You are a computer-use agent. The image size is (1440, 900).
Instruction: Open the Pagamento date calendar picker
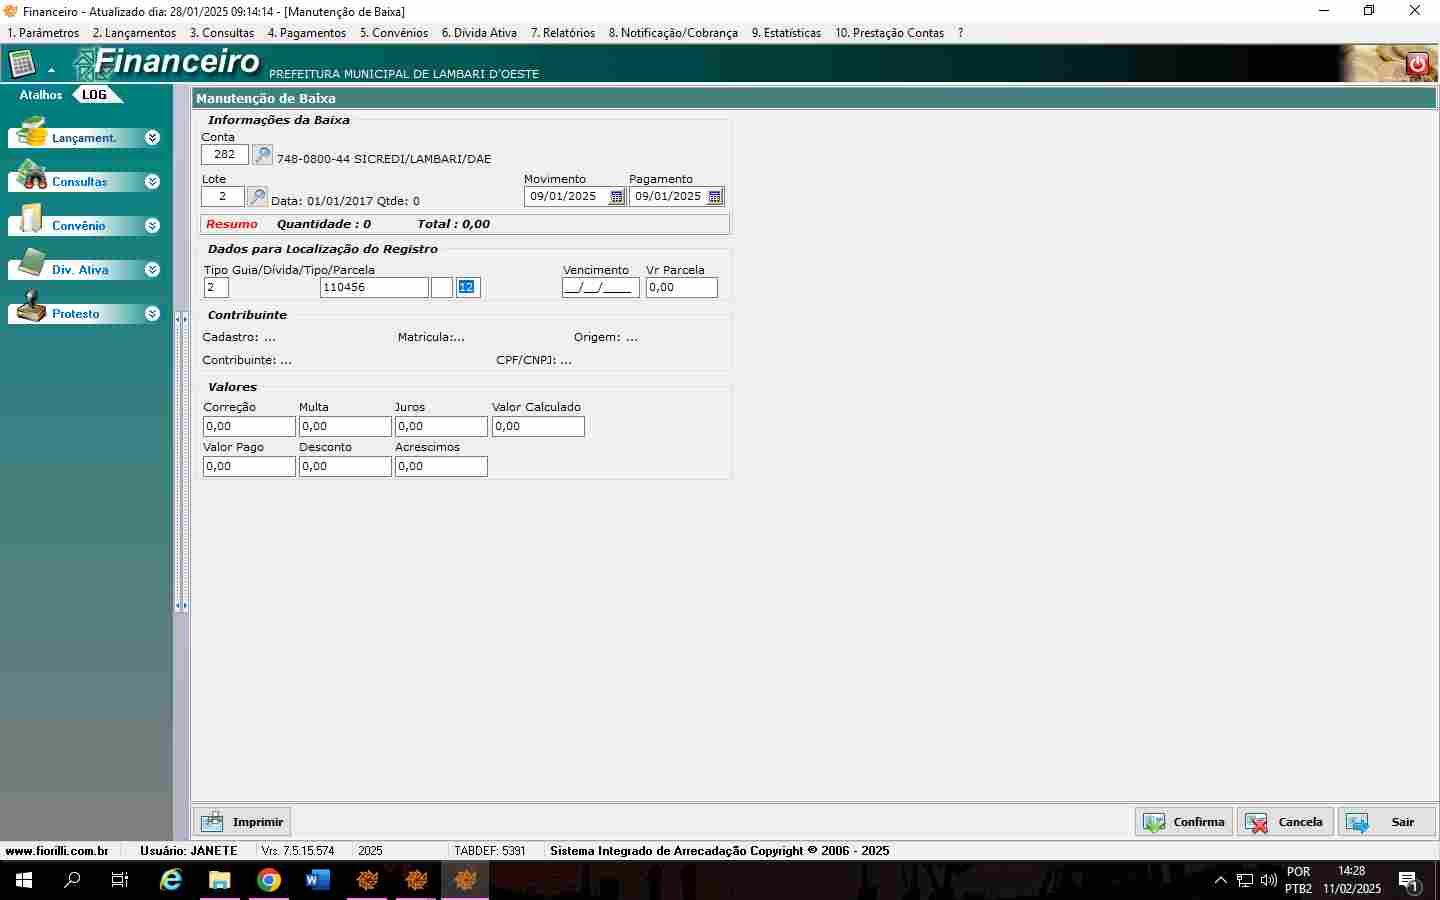[x=715, y=197]
